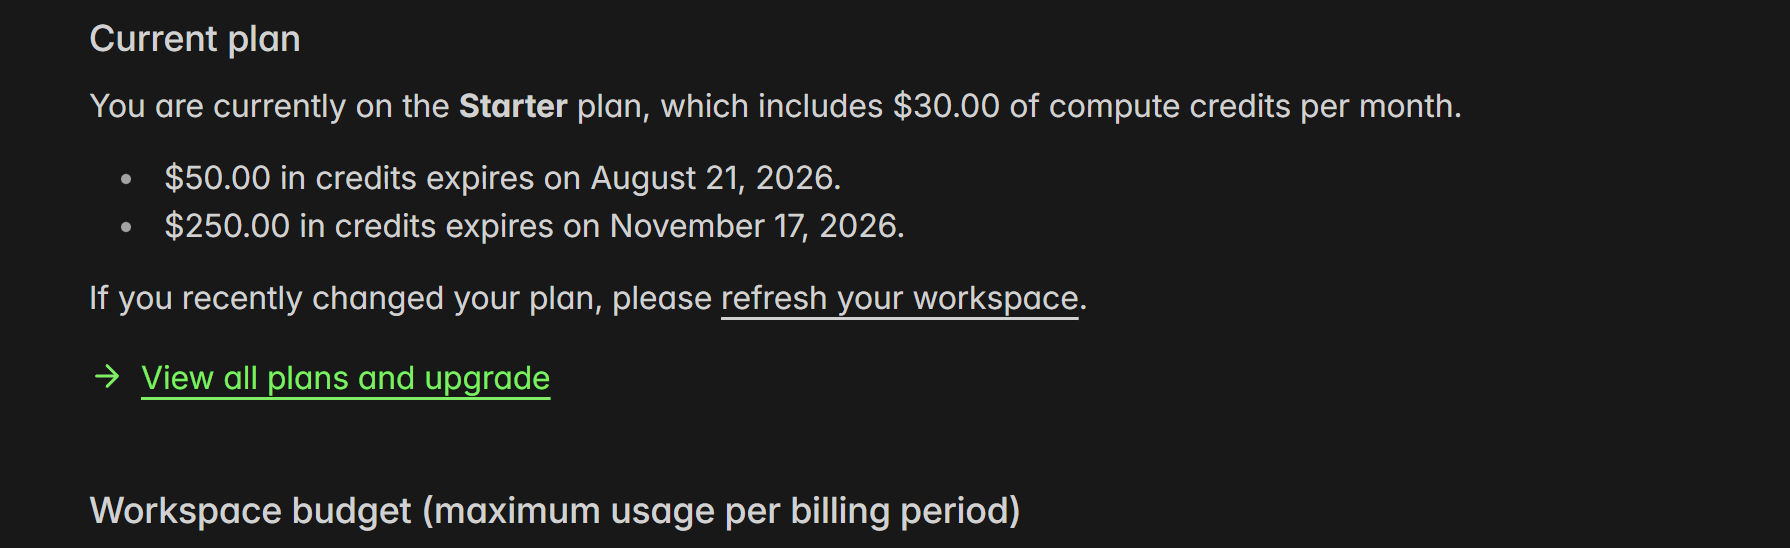This screenshot has width=1790, height=548.
Task: Click the $30.00 monthly credits amount
Action: point(946,106)
